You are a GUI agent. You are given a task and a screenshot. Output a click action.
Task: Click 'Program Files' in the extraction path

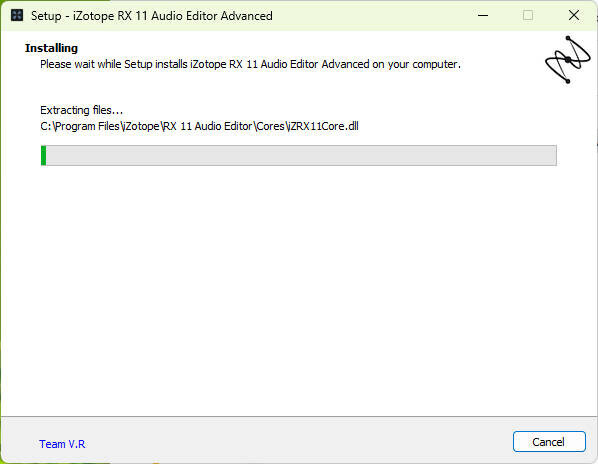[x=87, y=126]
